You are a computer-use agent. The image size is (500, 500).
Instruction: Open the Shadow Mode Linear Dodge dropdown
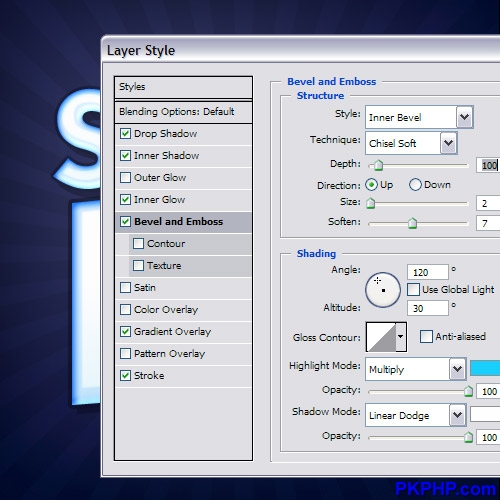[x=415, y=415]
